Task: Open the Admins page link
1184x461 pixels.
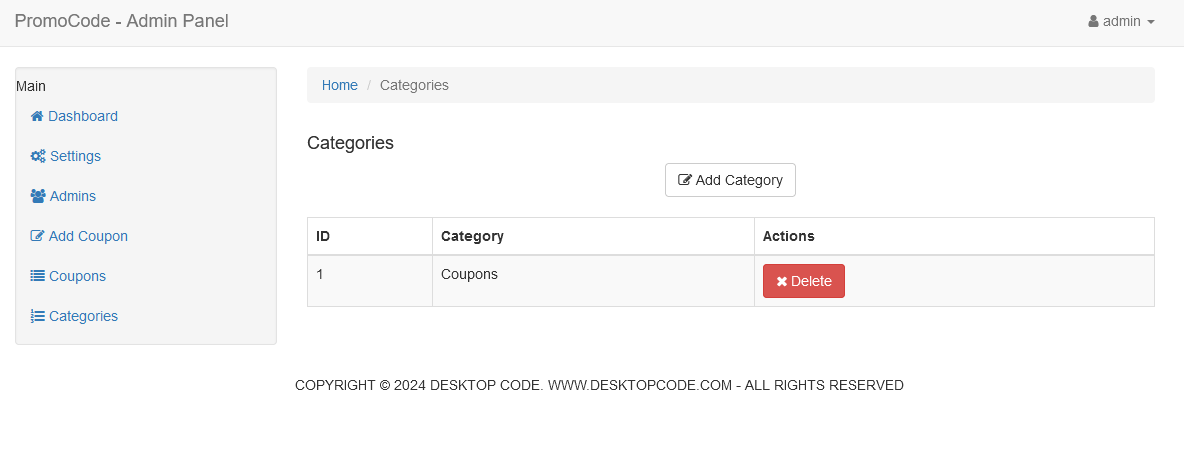Action: [73, 196]
